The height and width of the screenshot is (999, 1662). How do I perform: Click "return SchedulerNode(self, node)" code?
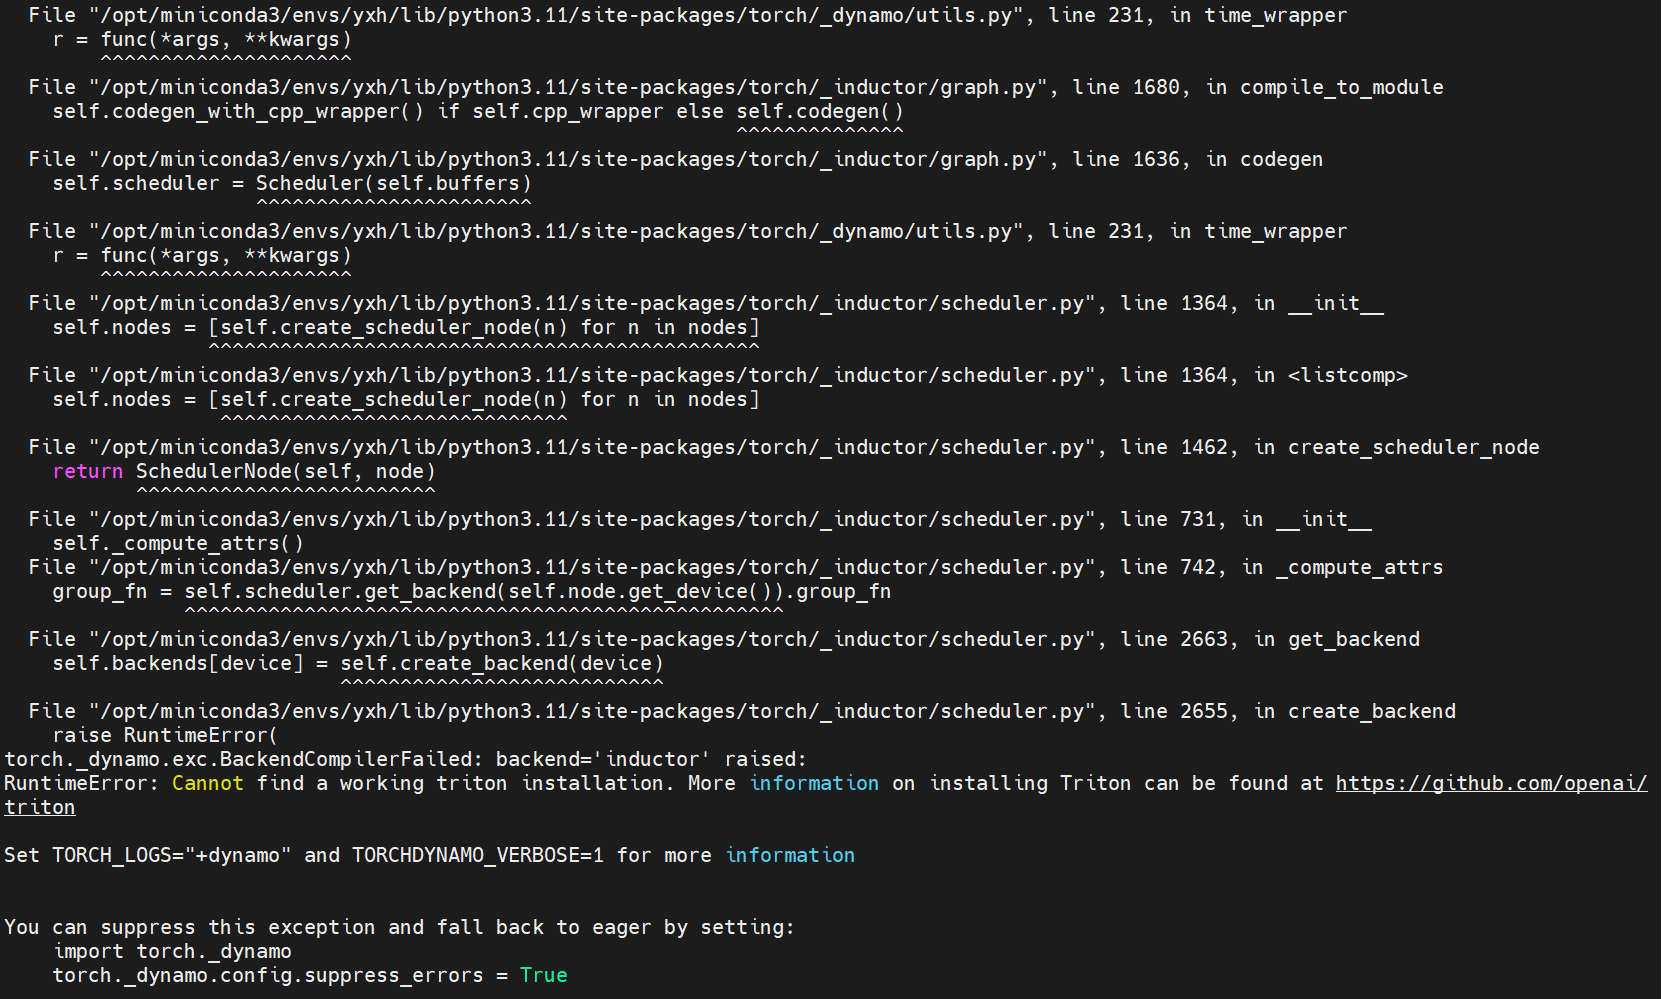click(x=244, y=471)
